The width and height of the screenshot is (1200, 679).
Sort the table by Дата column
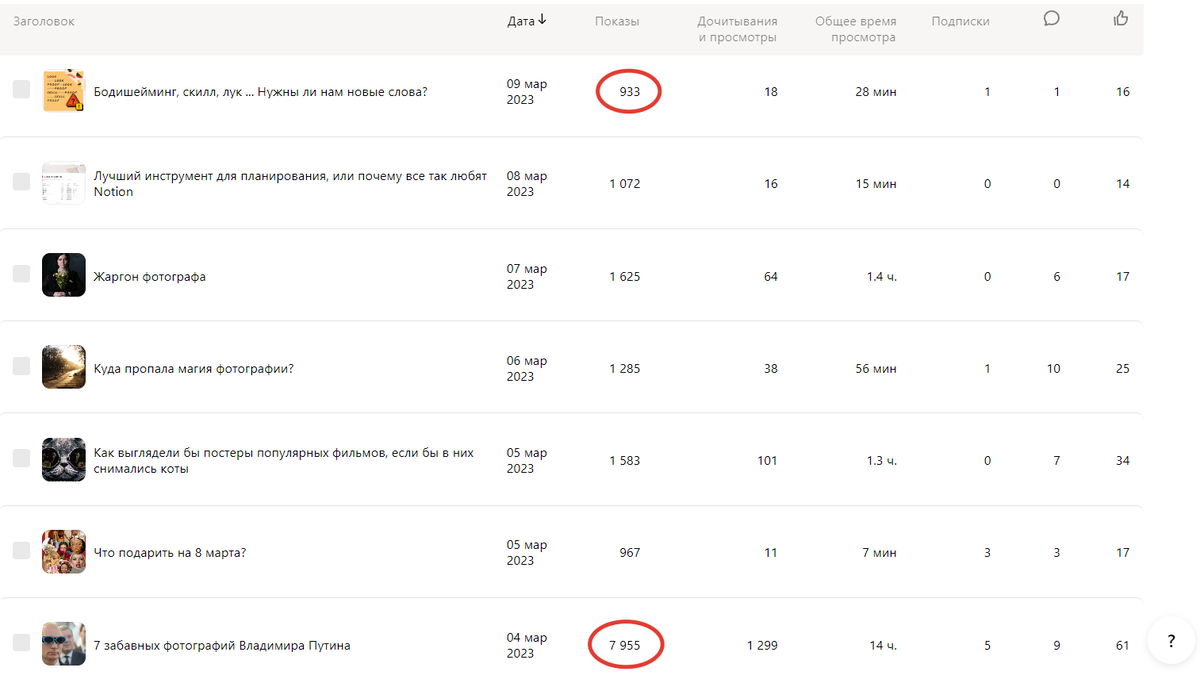tap(521, 21)
